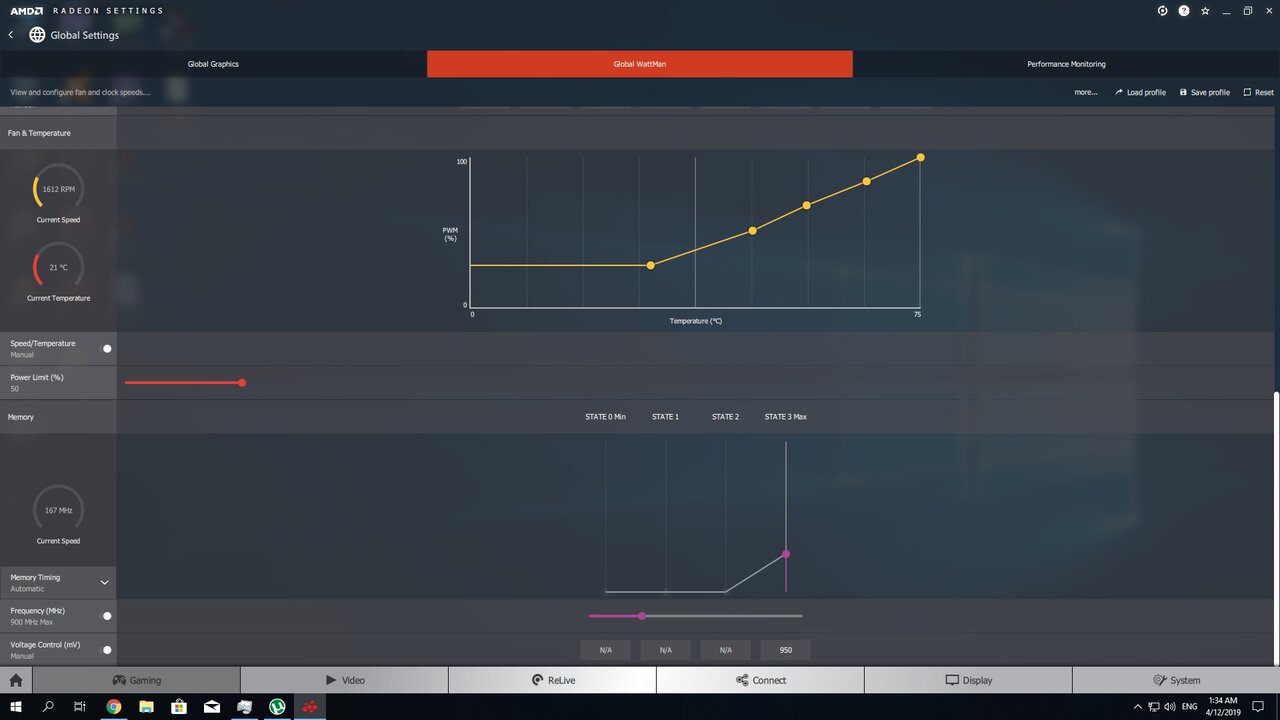The image size is (1280, 720).
Task: Click the Radeon Settings taskbar icon
Action: 310,707
